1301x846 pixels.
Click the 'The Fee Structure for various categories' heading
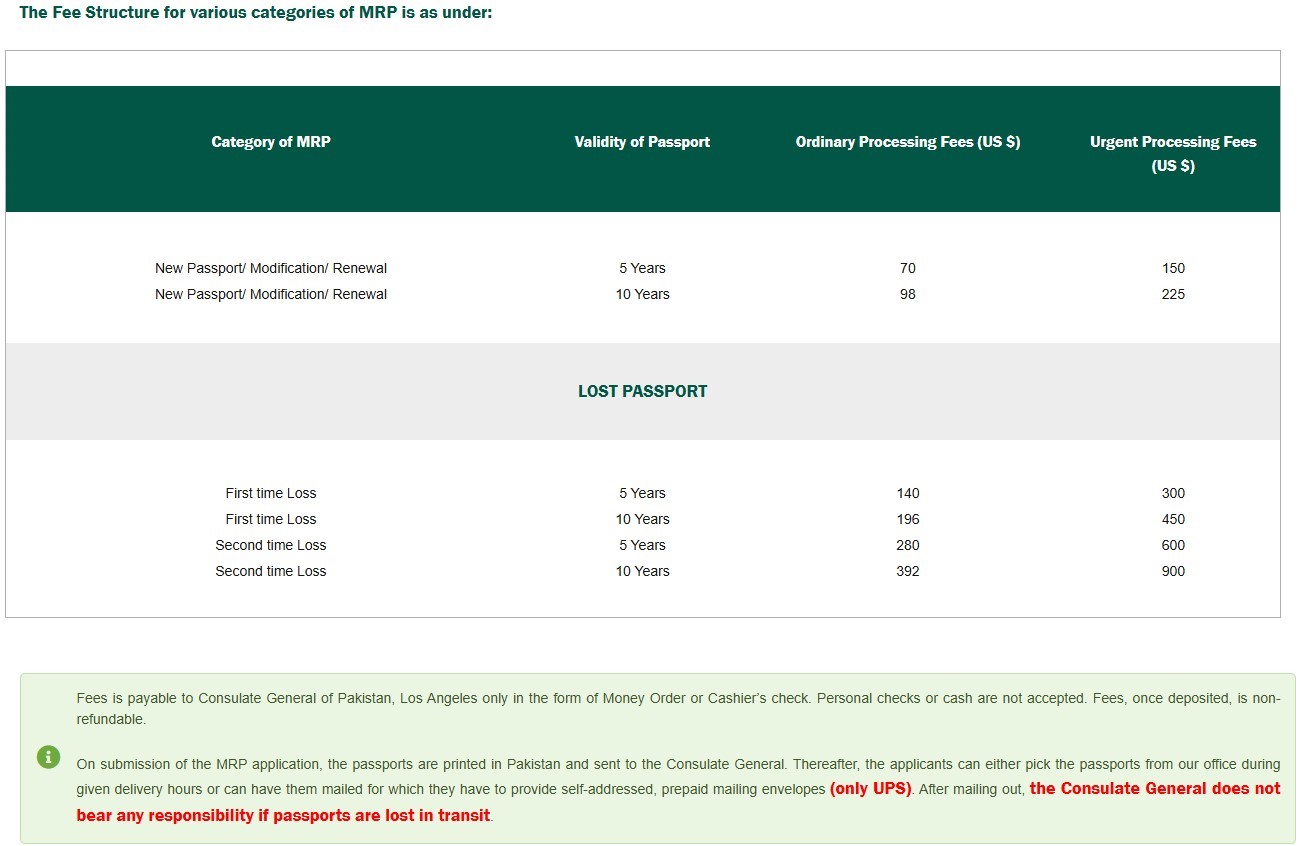(256, 15)
